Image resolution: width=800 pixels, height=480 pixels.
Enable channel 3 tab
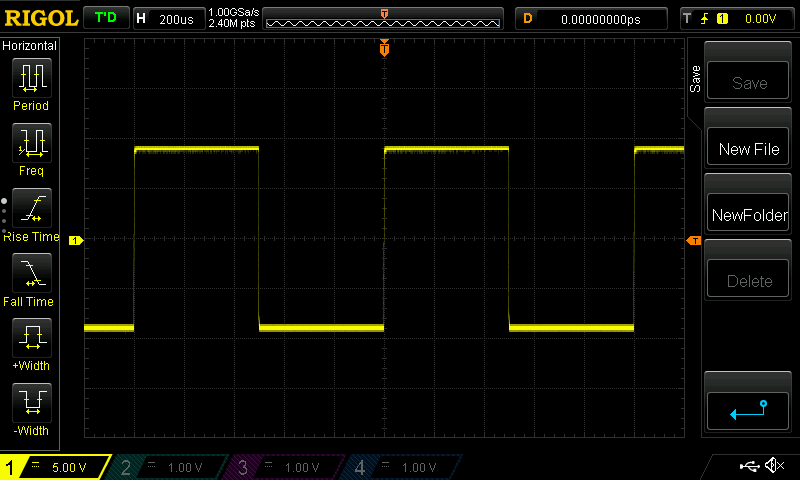[x=285, y=467]
